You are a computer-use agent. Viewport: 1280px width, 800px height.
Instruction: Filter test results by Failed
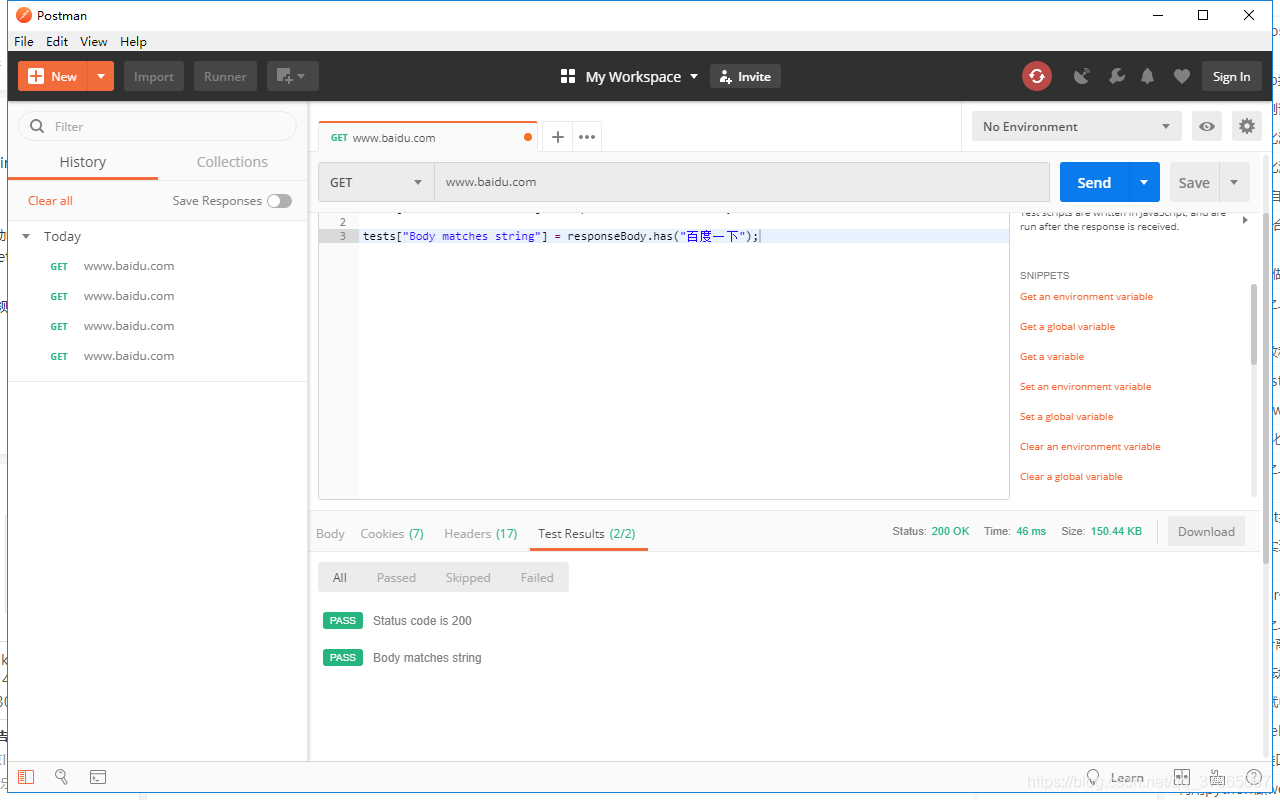point(537,577)
